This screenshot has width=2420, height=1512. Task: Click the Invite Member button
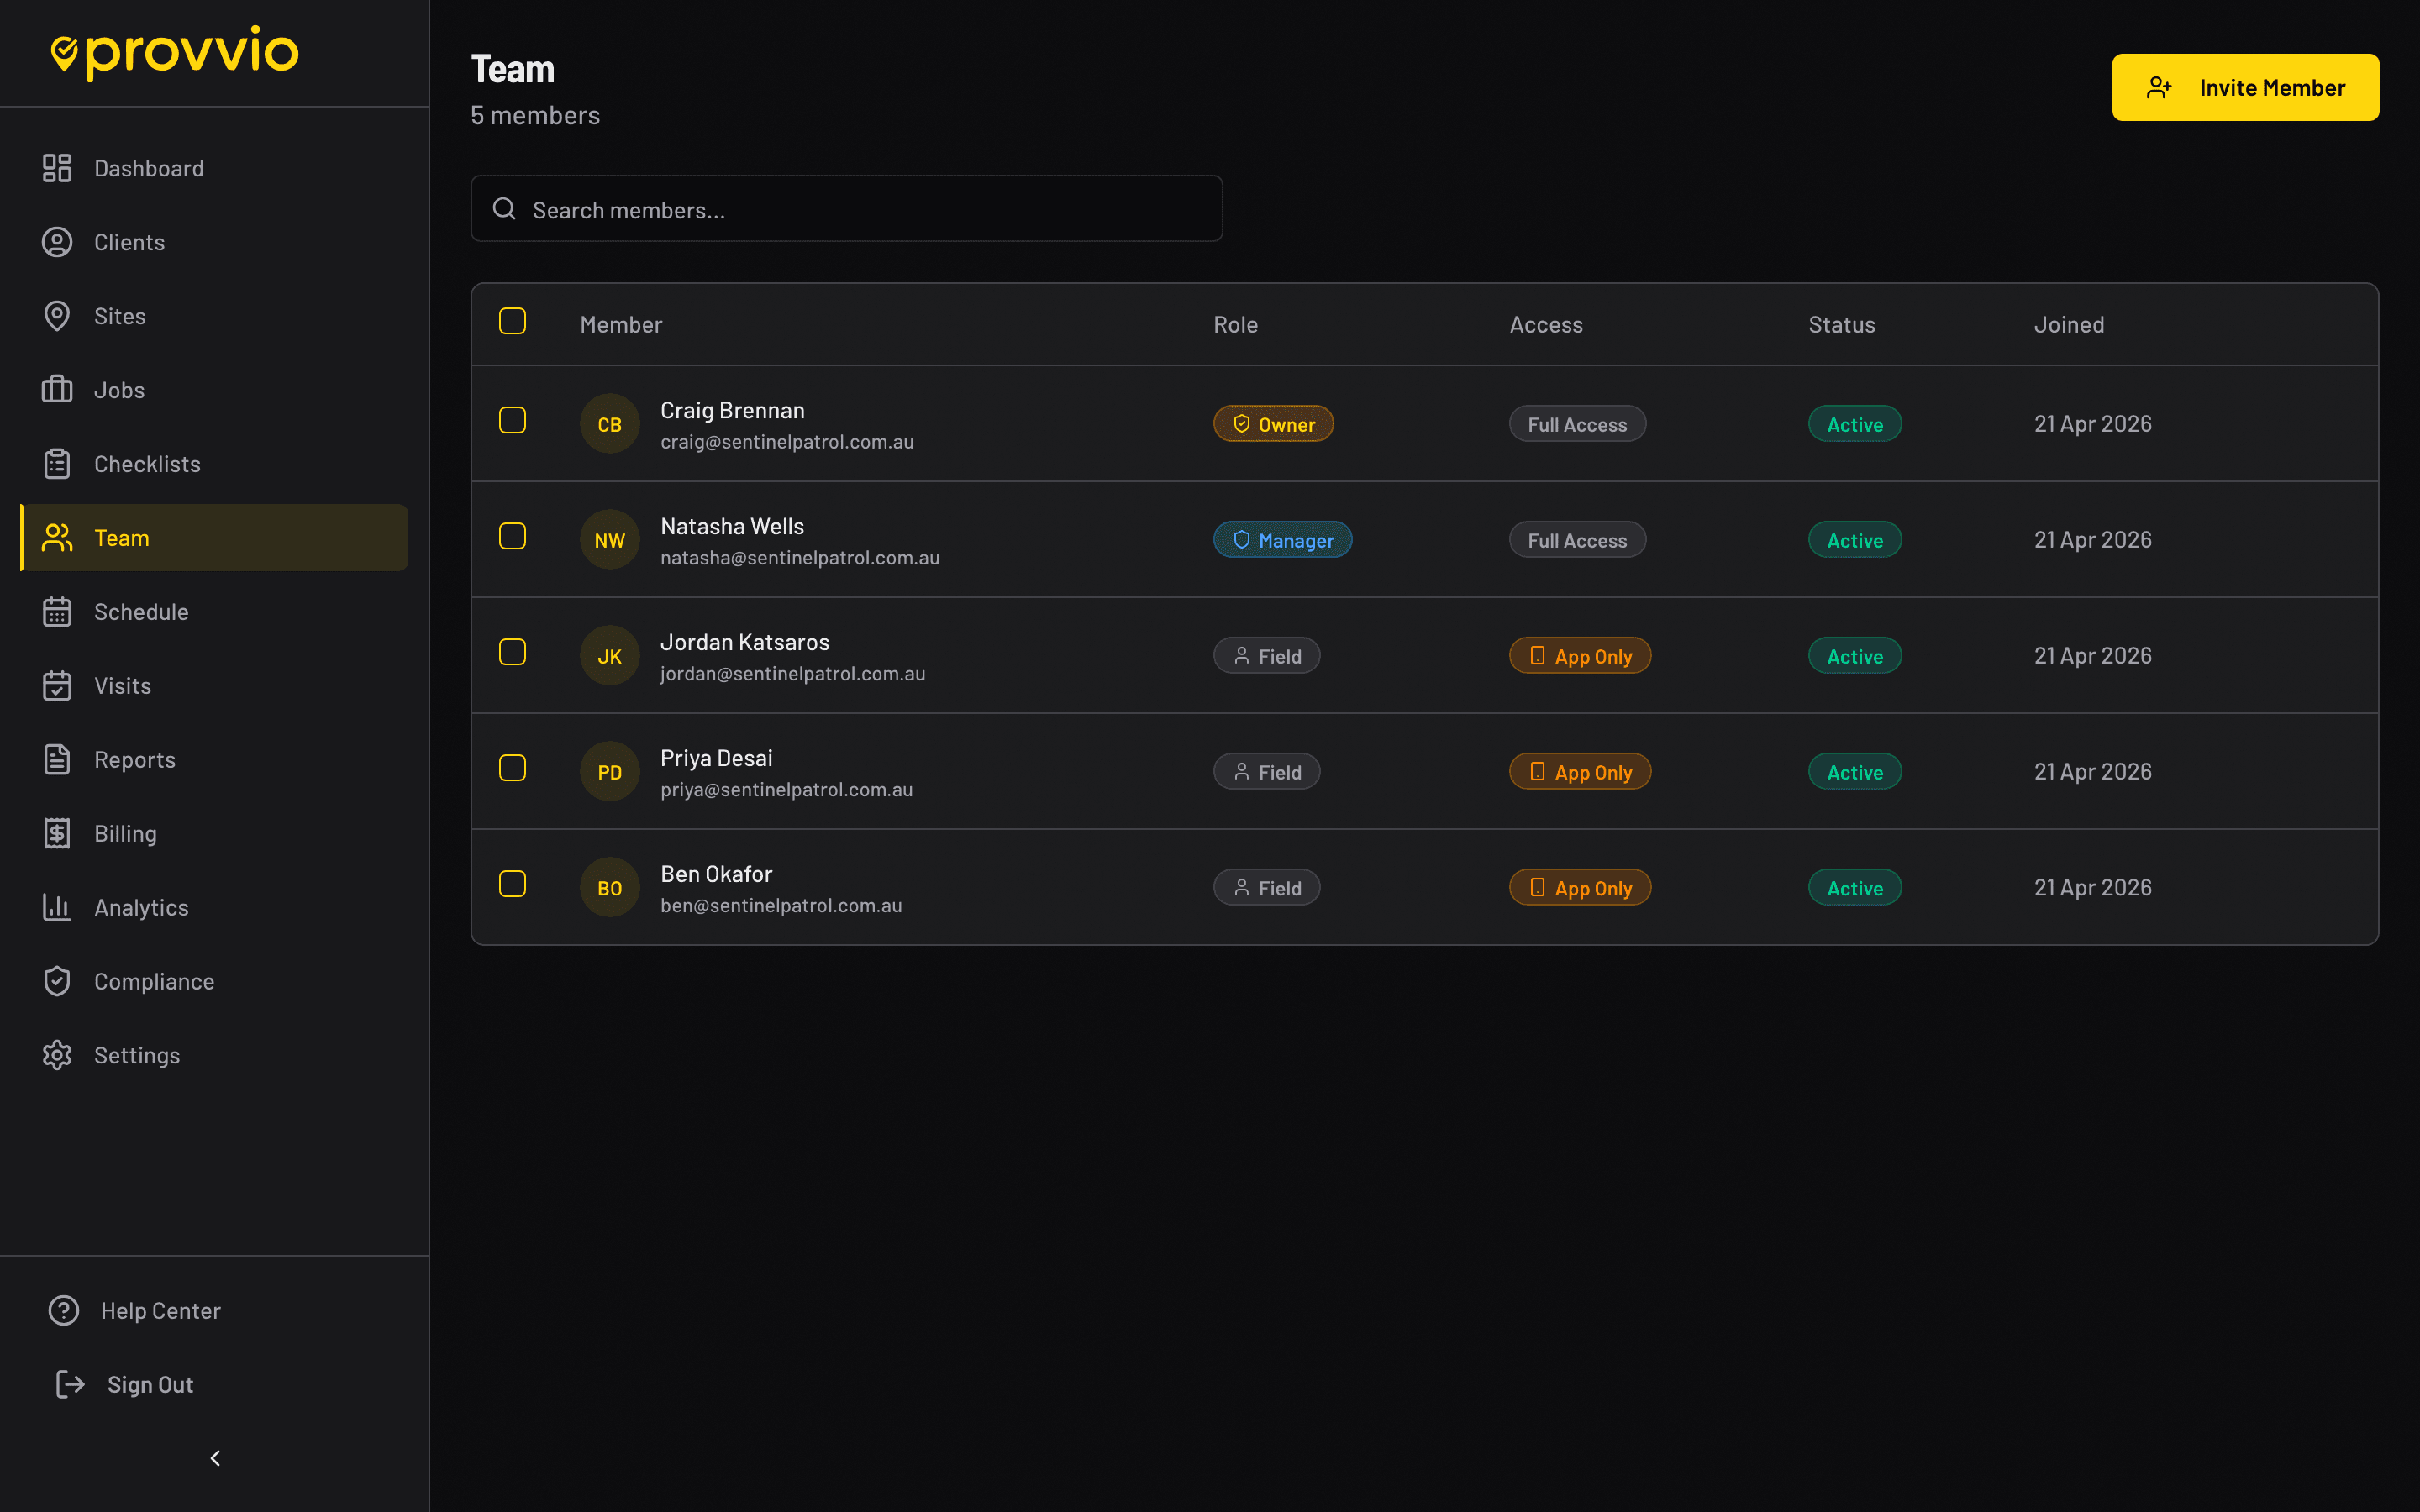[2245, 87]
